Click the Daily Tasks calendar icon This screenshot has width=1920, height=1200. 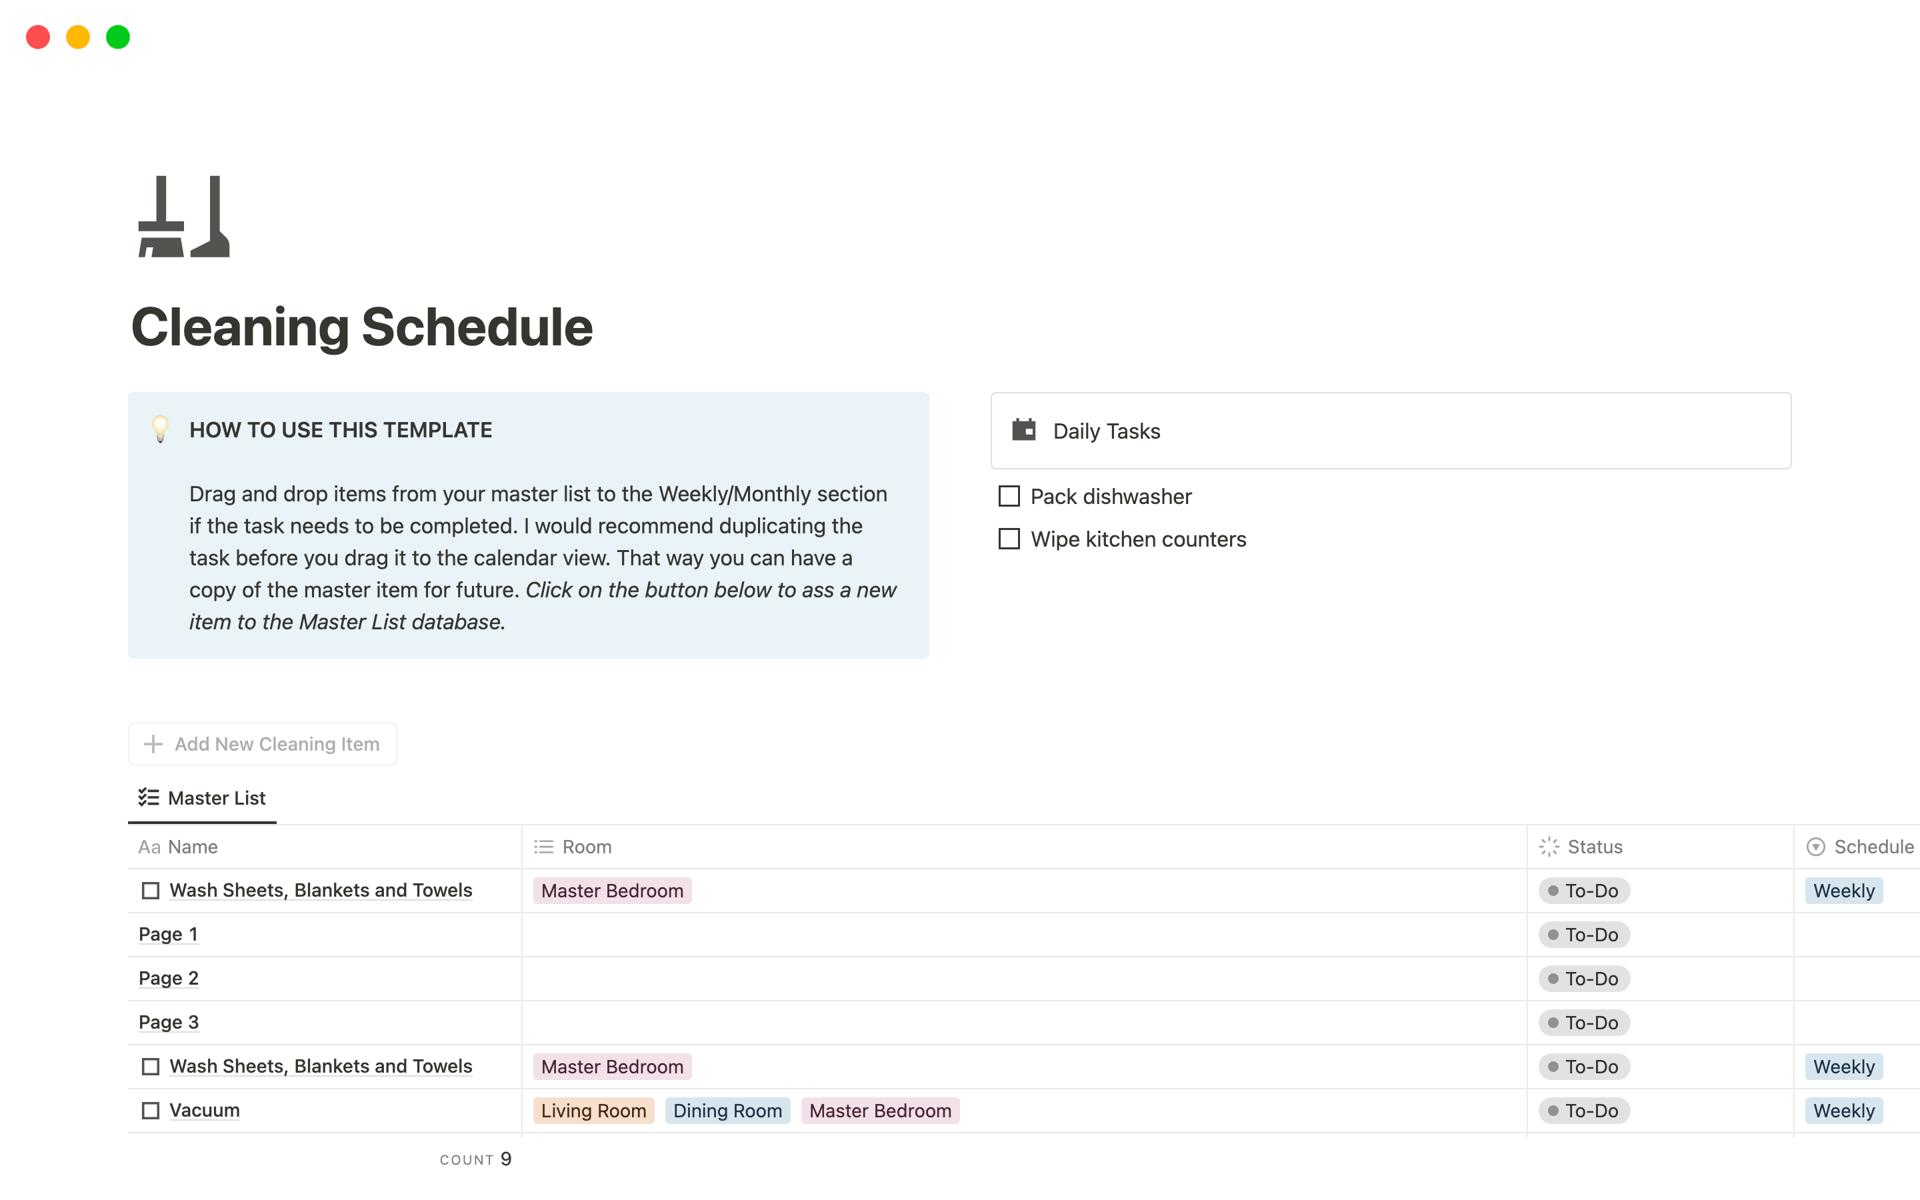[1024, 430]
